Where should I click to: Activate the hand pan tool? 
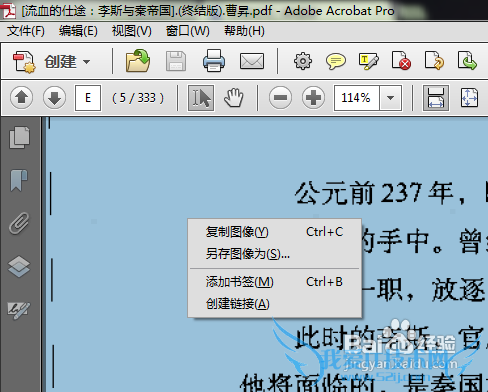[234, 98]
